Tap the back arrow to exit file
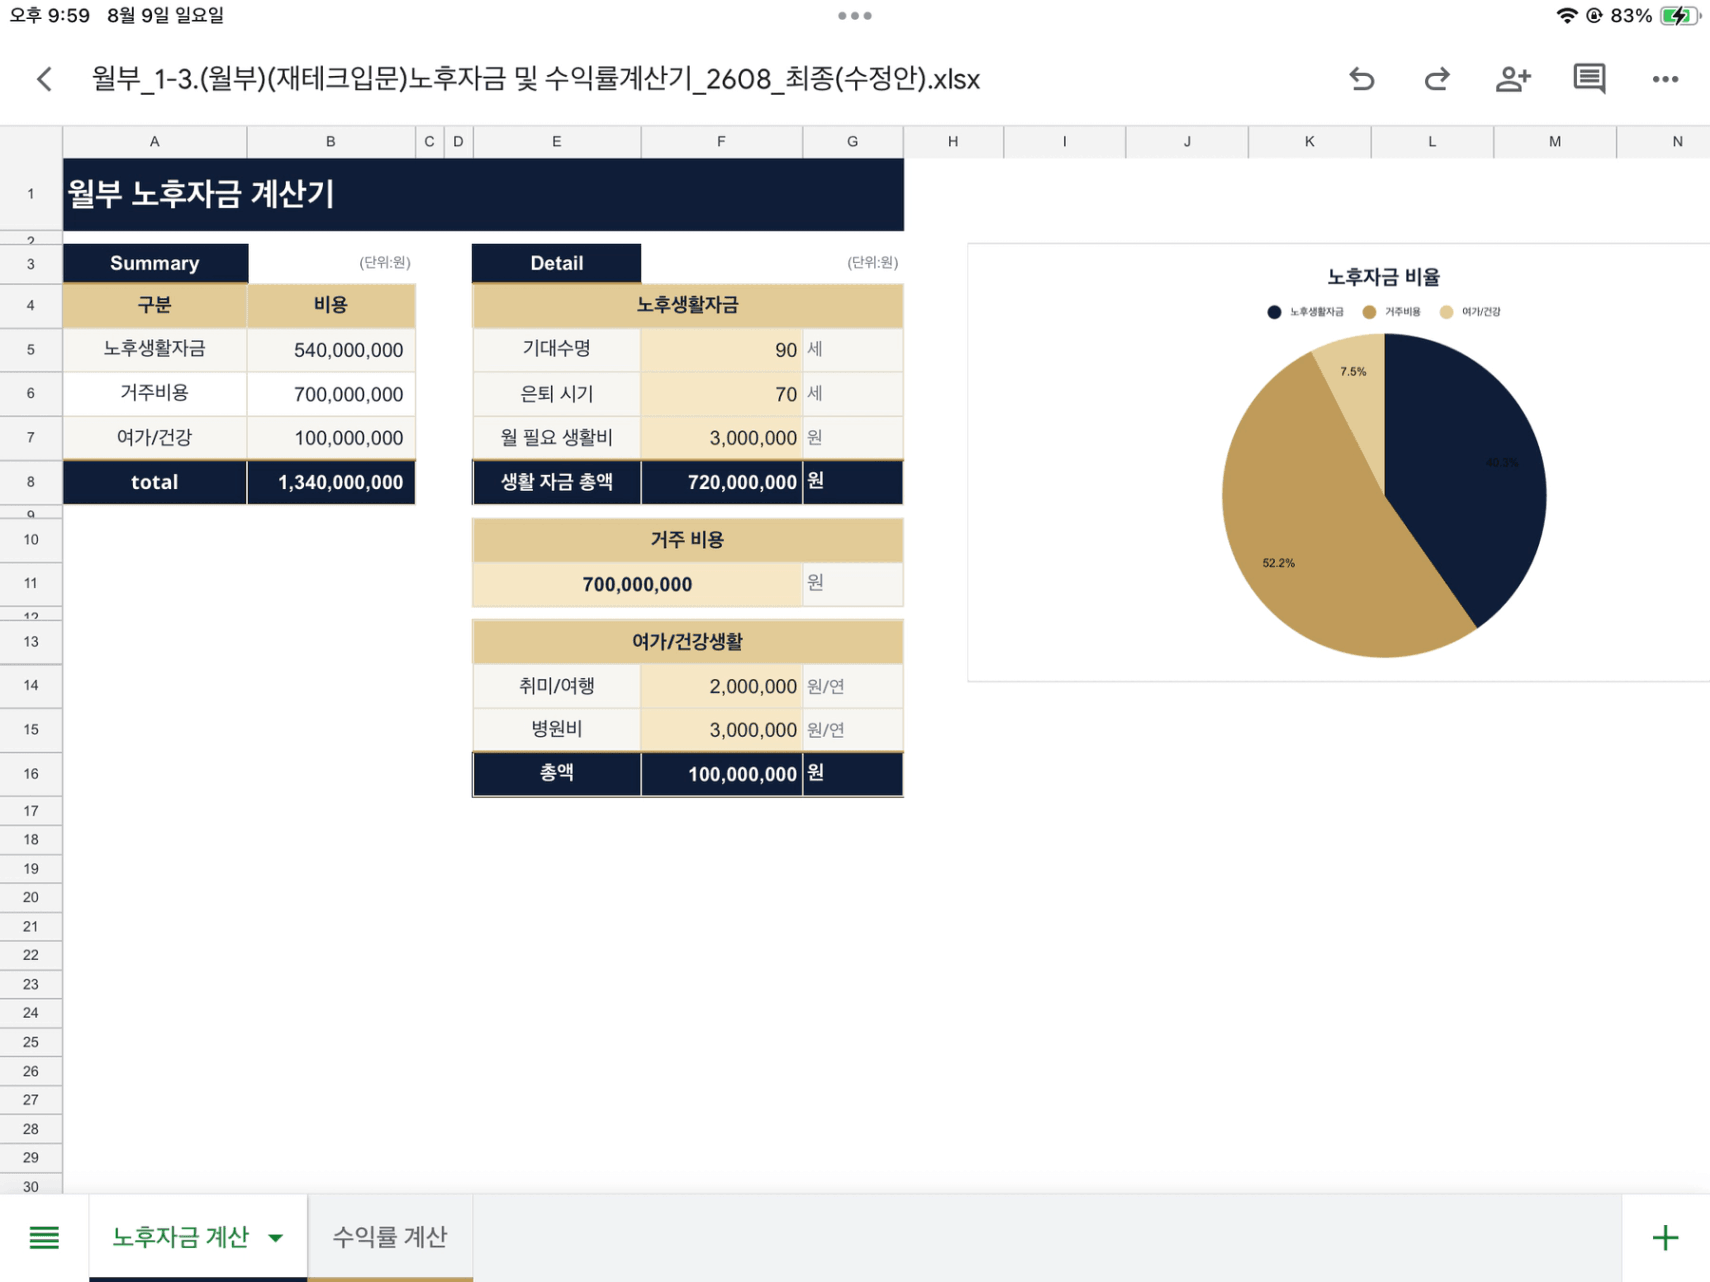The height and width of the screenshot is (1282, 1710). 44,79
